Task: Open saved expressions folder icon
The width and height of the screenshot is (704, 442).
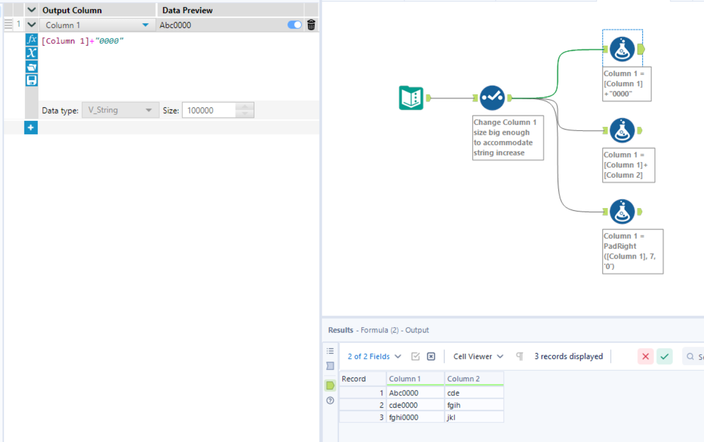Action: point(31,67)
